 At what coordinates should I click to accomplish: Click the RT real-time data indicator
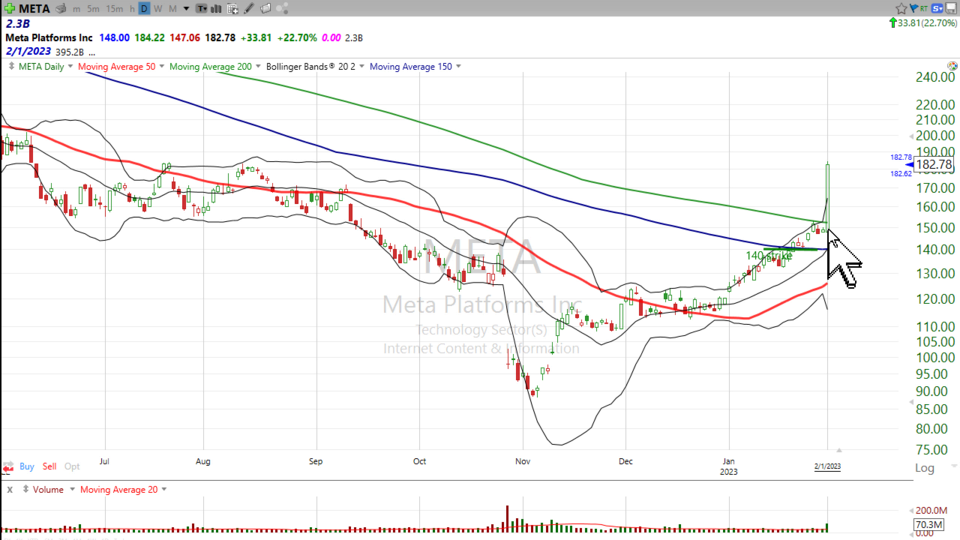[924, 8]
